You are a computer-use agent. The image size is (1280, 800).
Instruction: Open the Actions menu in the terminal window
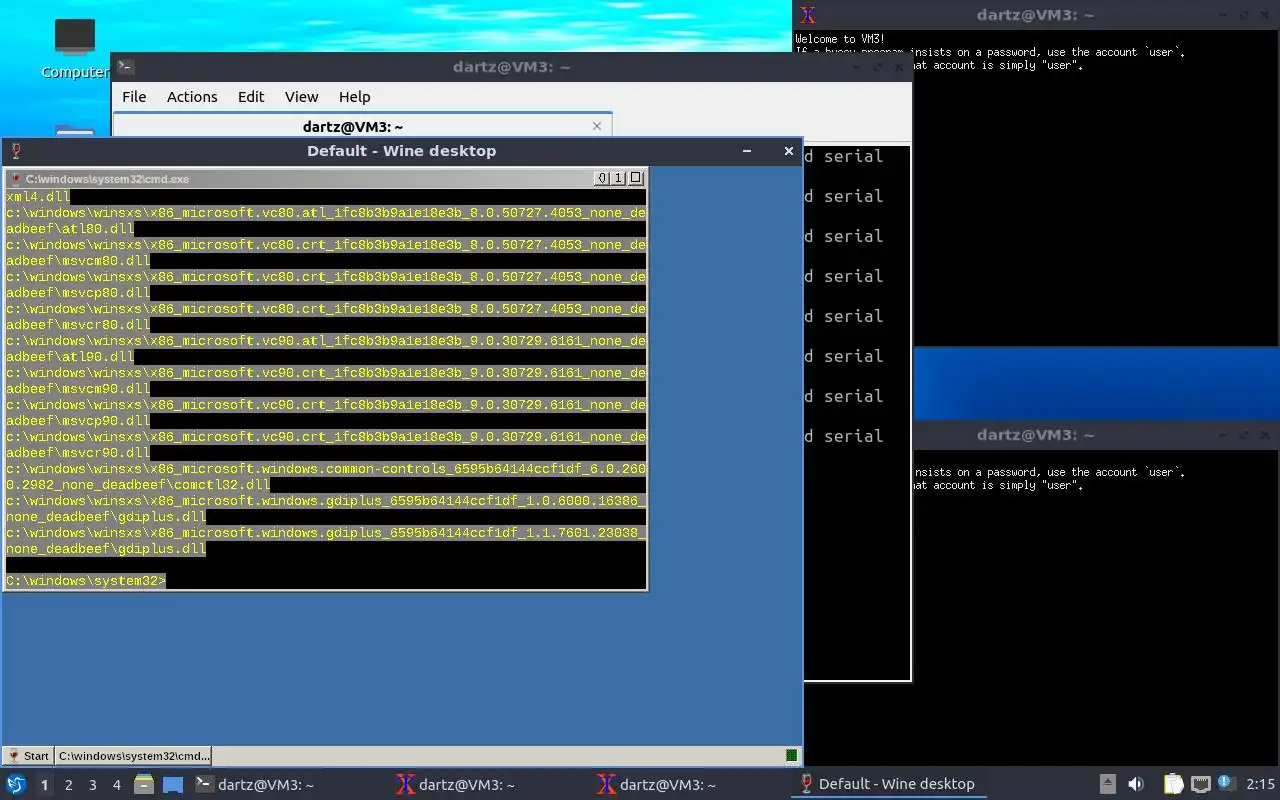192,97
